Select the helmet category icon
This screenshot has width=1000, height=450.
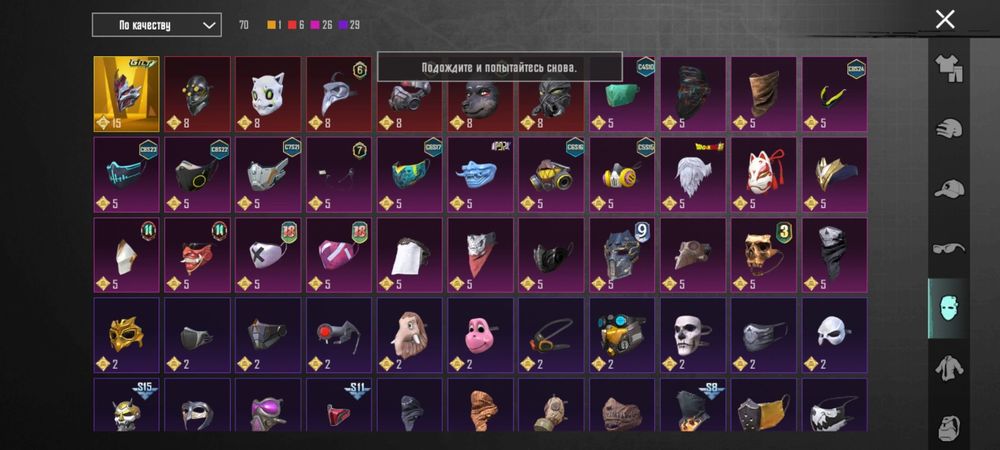click(x=948, y=128)
